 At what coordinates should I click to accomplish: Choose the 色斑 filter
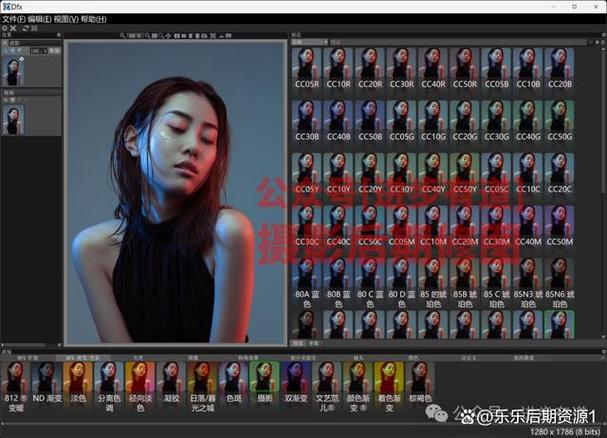(x=233, y=383)
